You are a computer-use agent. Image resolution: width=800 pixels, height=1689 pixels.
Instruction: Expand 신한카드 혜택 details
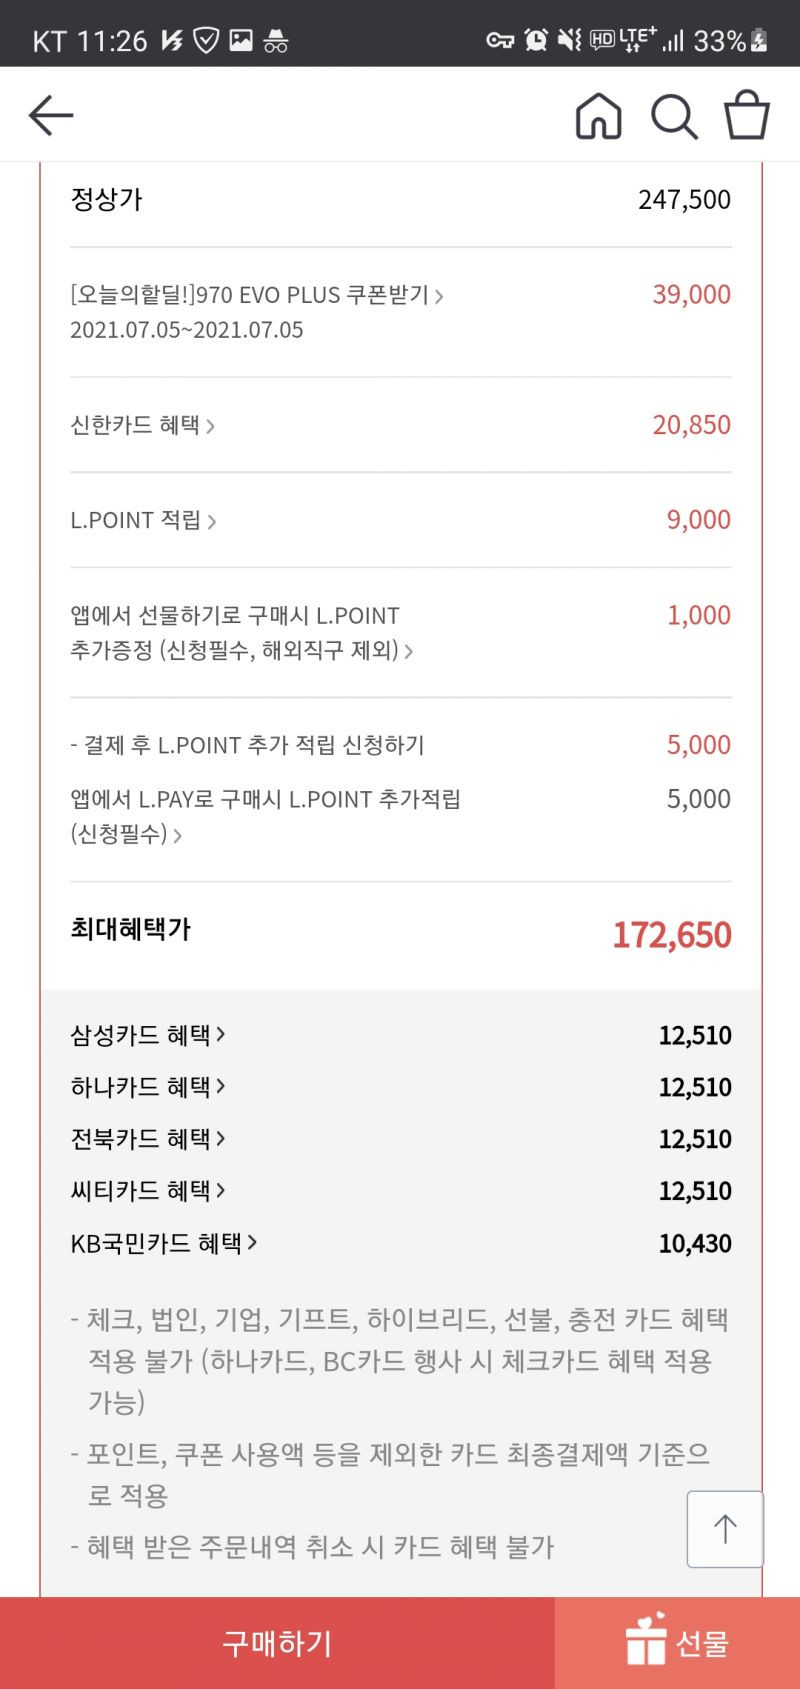[x=143, y=425]
